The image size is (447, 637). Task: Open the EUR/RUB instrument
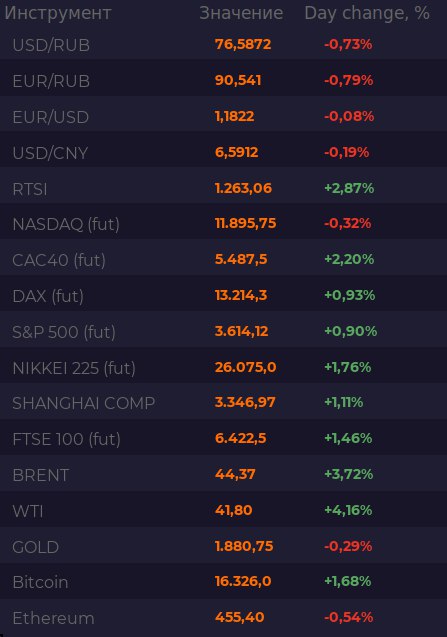pos(51,81)
